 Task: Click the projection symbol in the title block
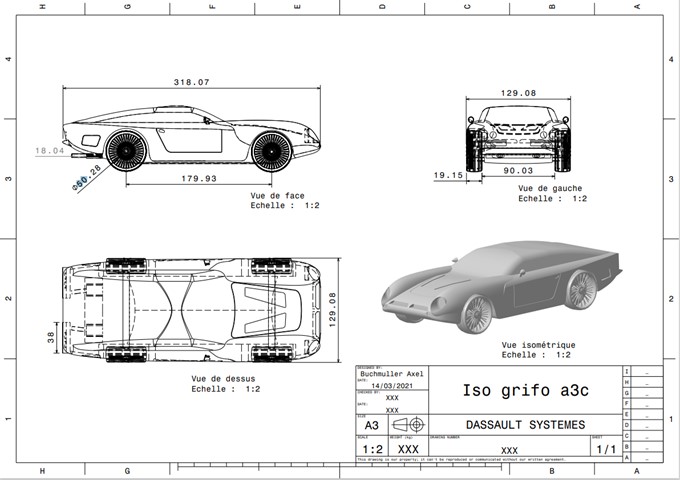click(x=409, y=425)
